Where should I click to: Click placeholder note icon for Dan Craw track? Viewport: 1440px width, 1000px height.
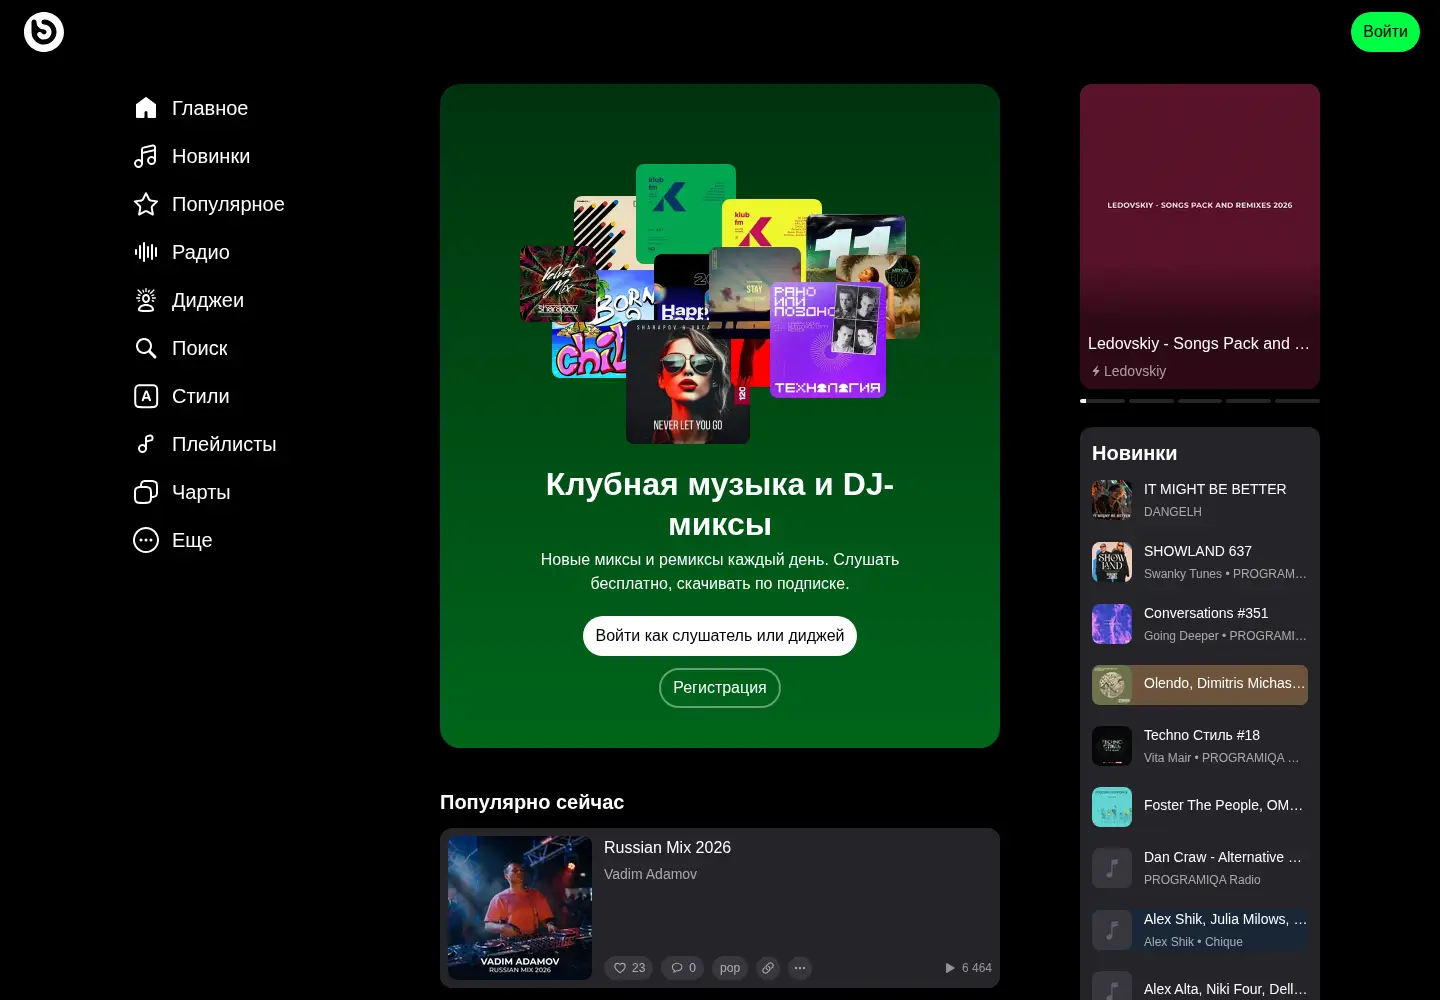(1112, 868)
